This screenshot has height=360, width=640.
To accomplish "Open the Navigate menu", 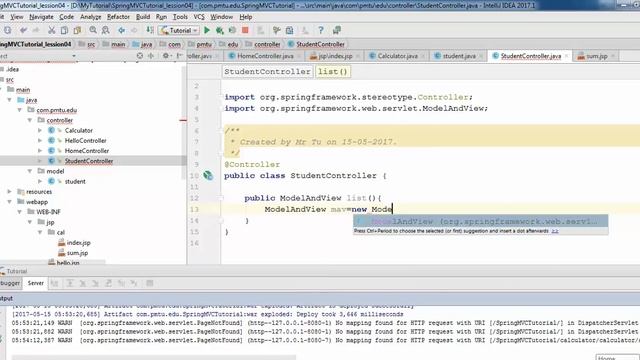I will [x=41, y=17].
